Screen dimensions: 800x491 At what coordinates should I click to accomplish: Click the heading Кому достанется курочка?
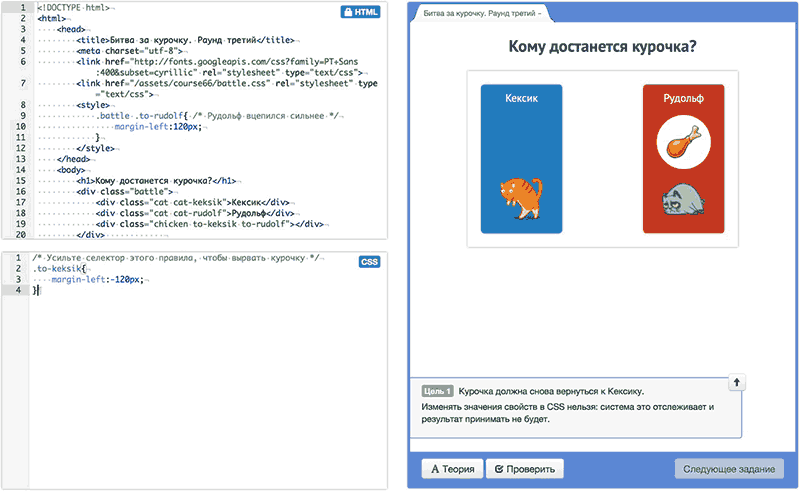pos(602,46)
